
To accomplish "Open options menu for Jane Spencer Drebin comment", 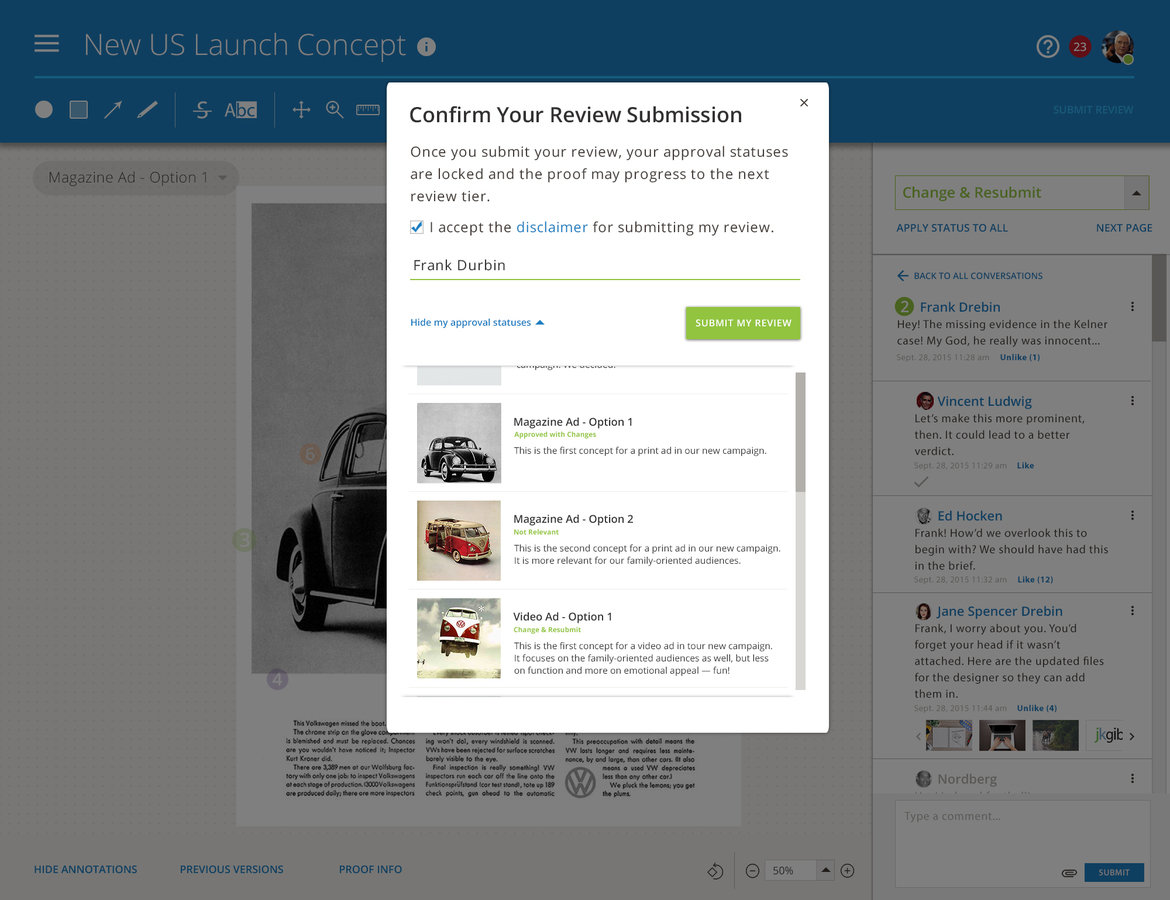I will 1132,610.
